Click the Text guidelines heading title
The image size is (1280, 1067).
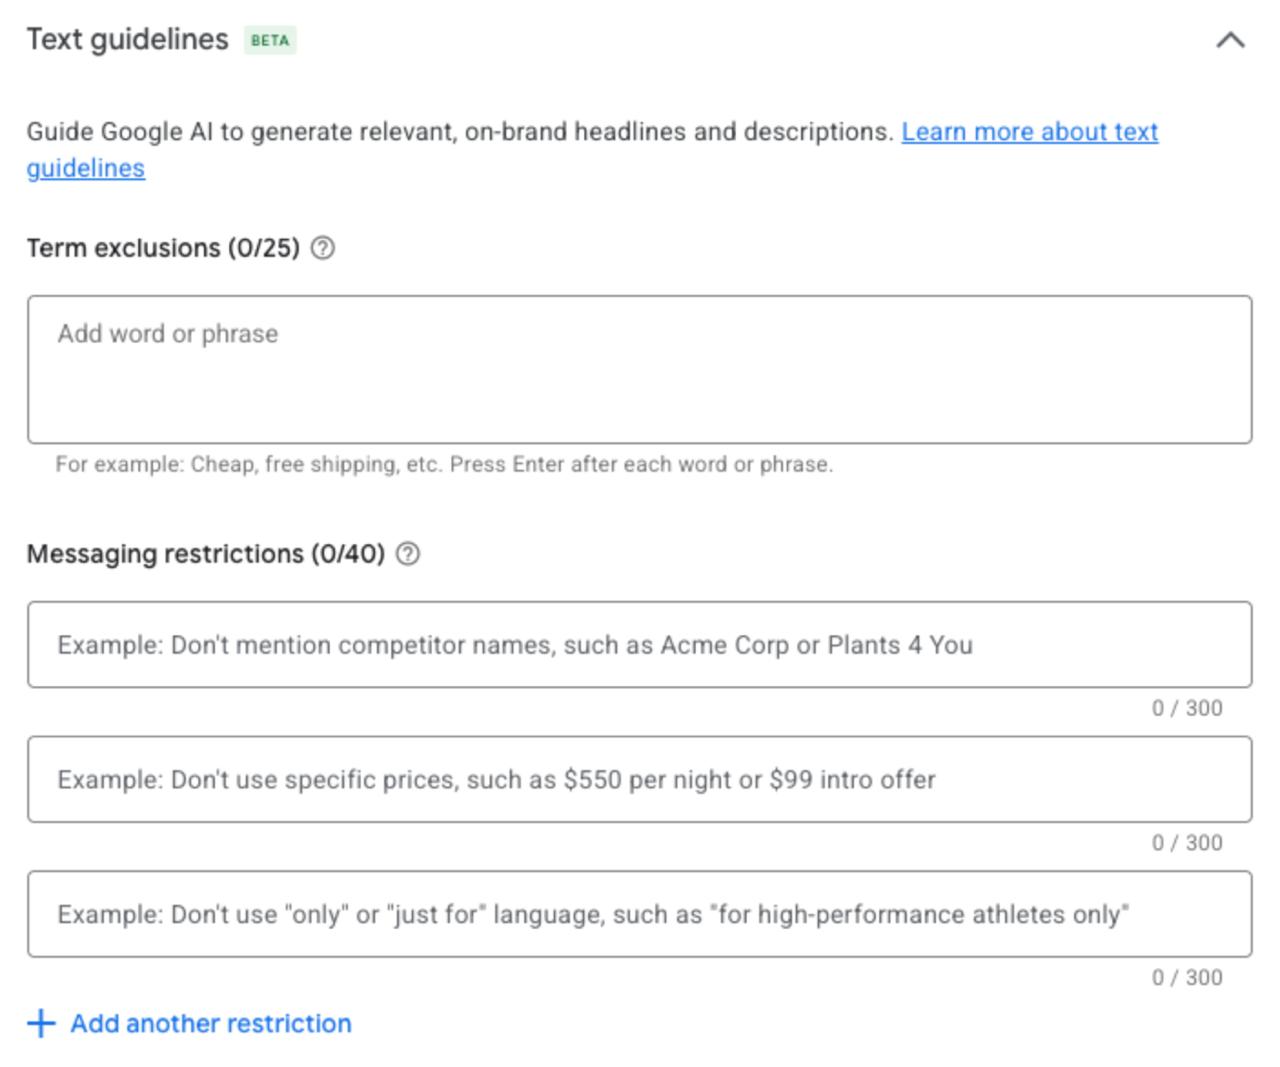point(128,40)
